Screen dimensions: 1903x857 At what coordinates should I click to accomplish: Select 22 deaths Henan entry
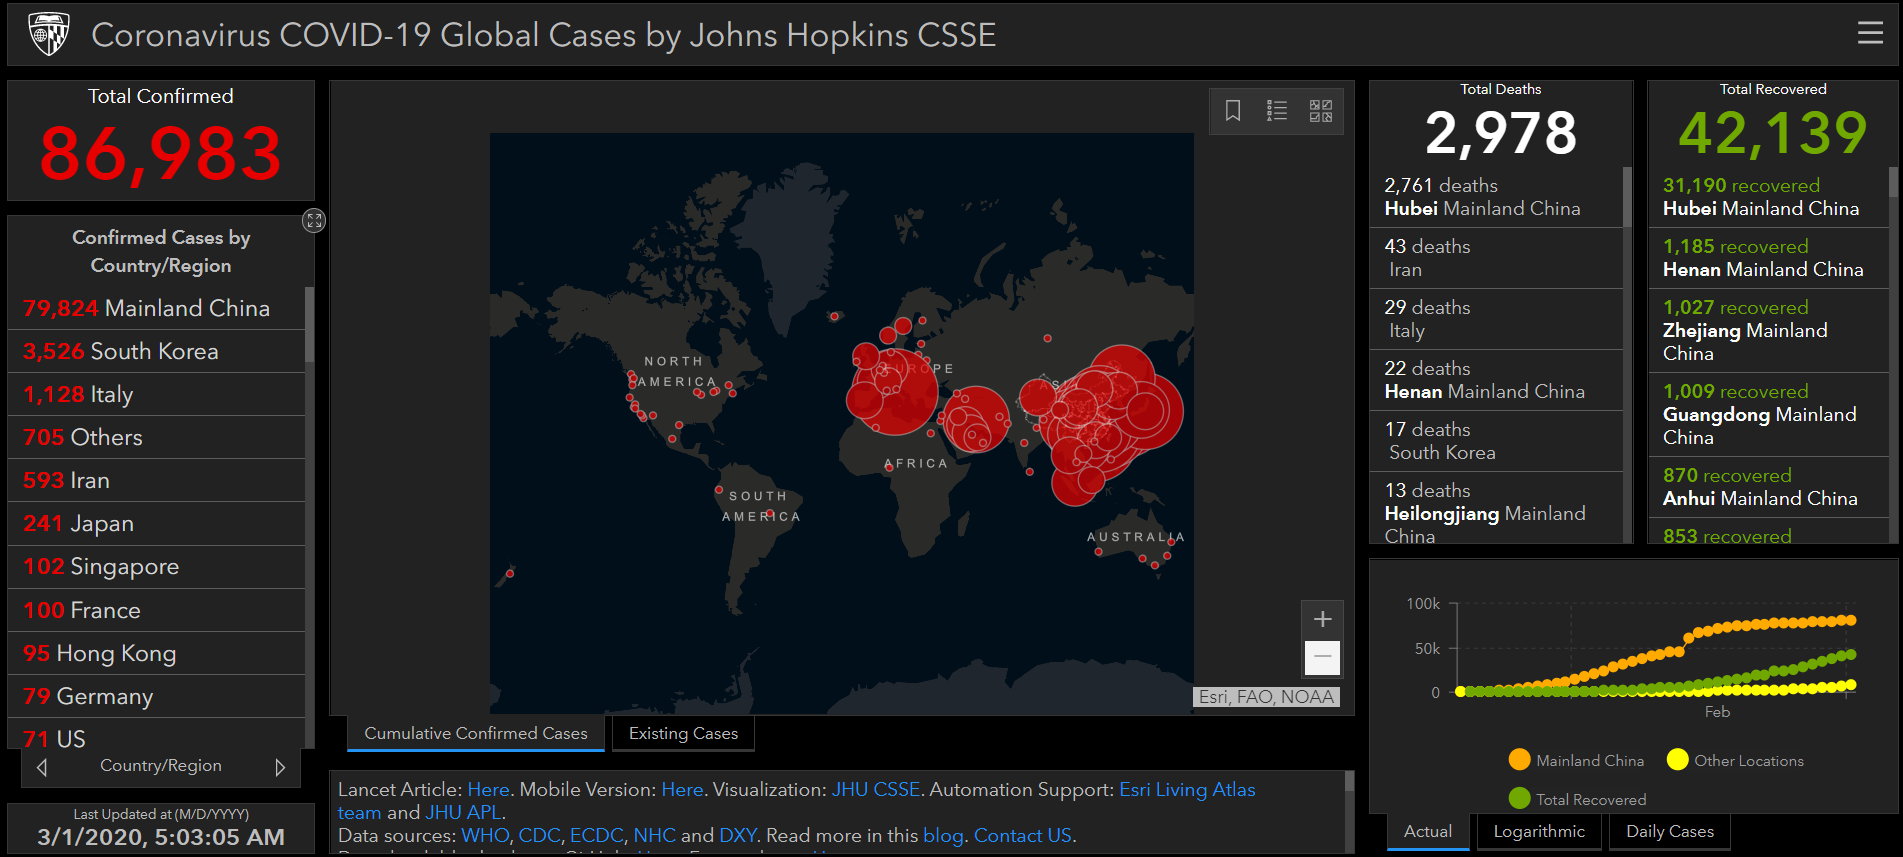[x=1496, y=380]
